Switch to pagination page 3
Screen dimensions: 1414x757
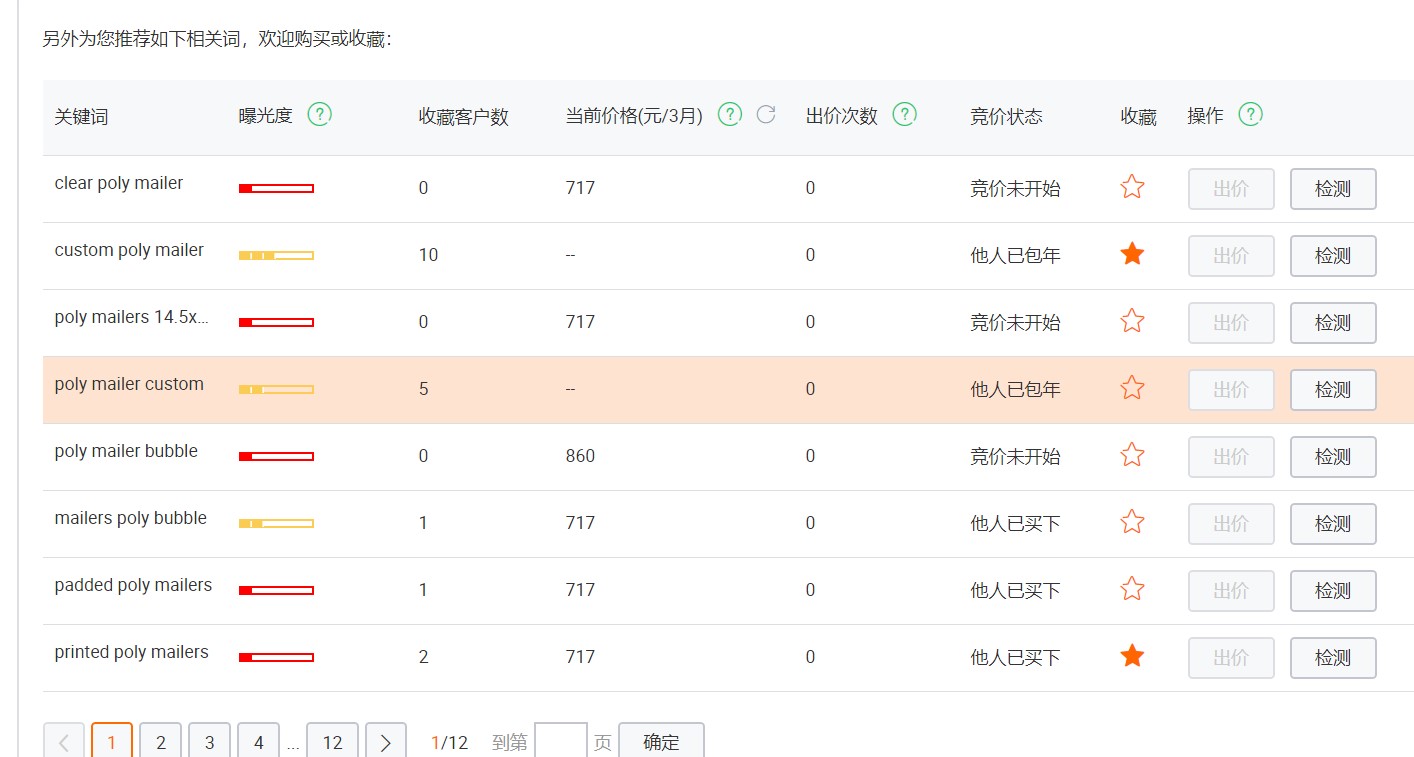209,742
